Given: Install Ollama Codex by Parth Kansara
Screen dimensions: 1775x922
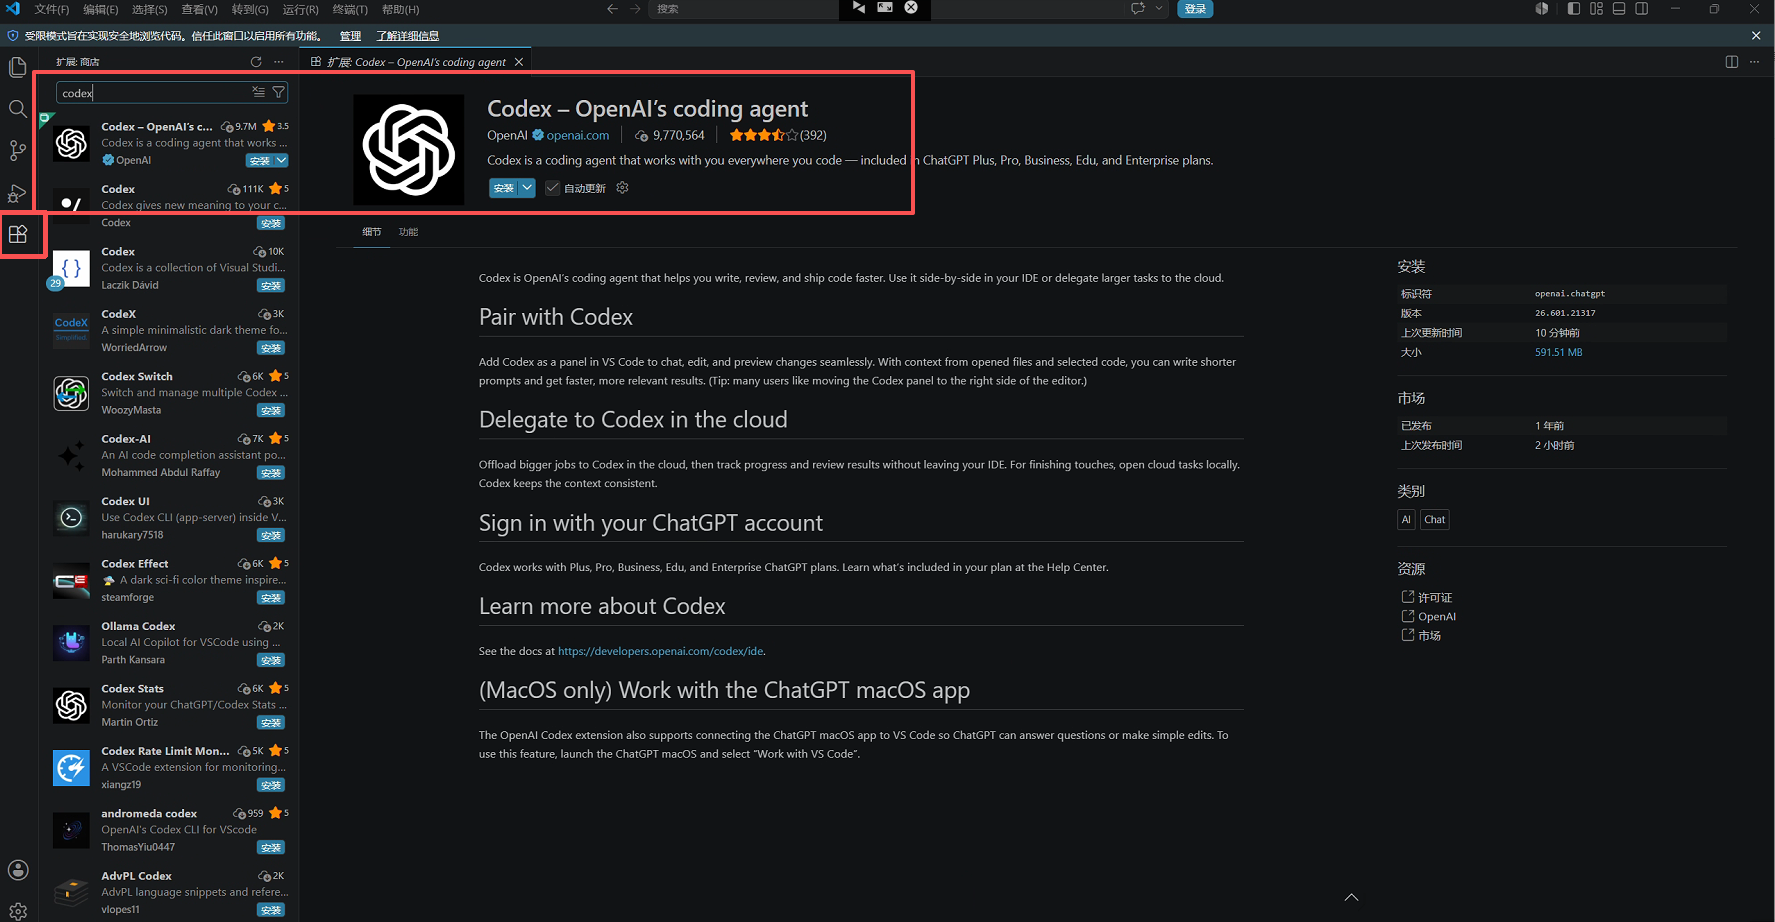Looking at the screenshot, I should tap(271, 661).
